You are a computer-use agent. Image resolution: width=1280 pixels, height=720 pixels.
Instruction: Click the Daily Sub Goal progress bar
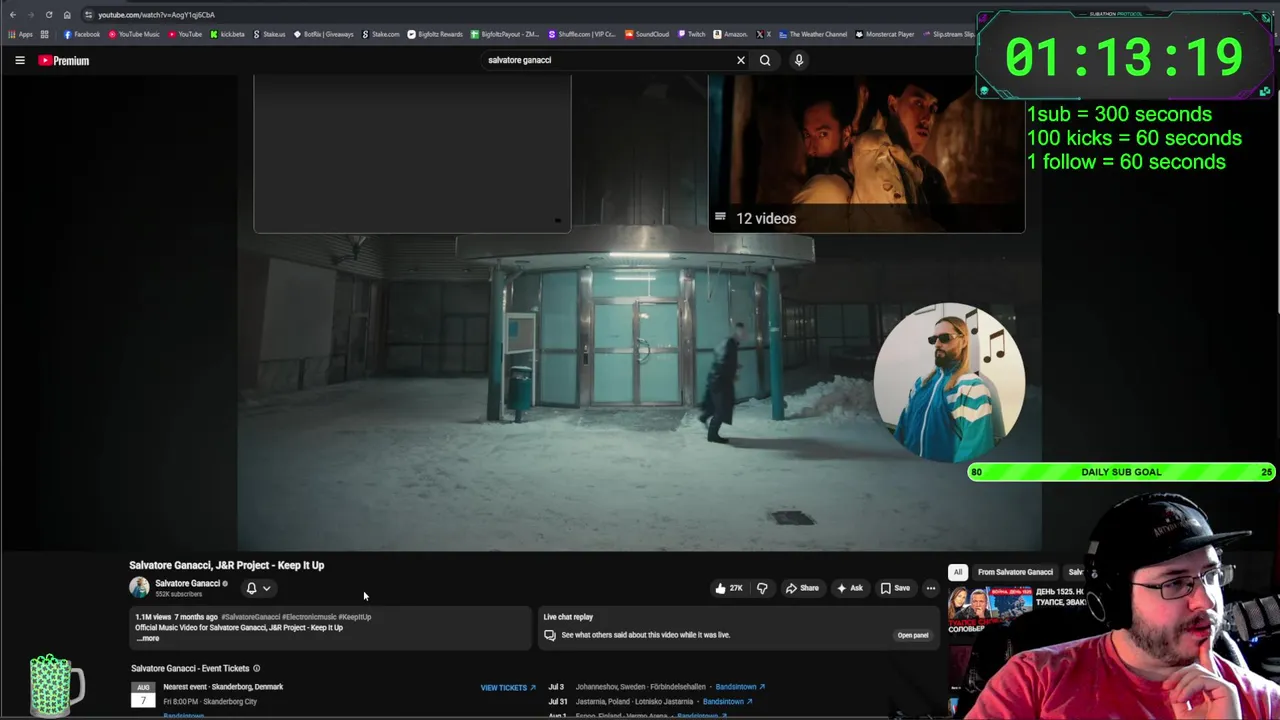pos(1121,472)
